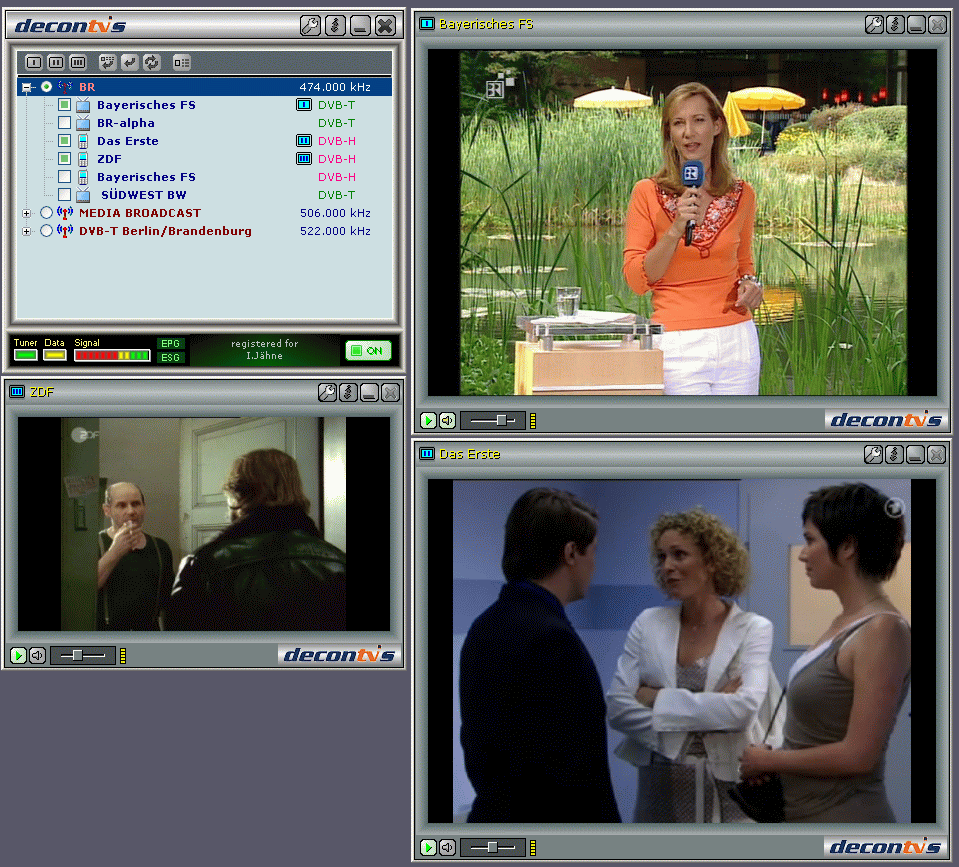This screenshot has height=867, width=959.
Task: Click play button in Bayerisches FS window
Action: [x=428, y=421]
